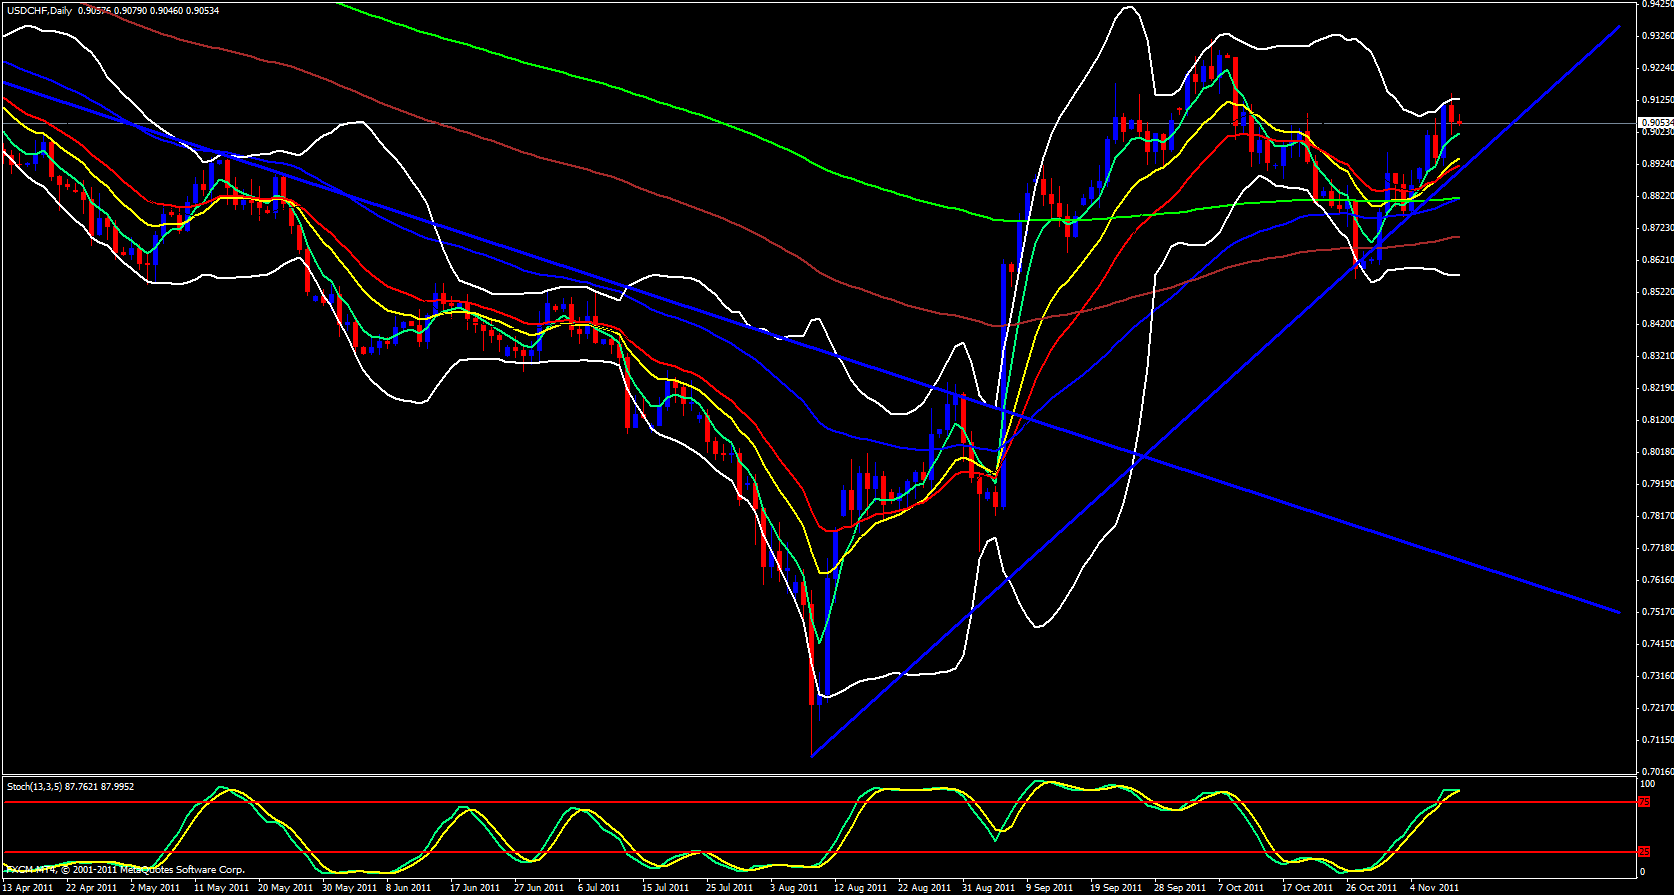
Task: Click the 13 Apr 2011 date label
Action: click(x=28, y=887)
